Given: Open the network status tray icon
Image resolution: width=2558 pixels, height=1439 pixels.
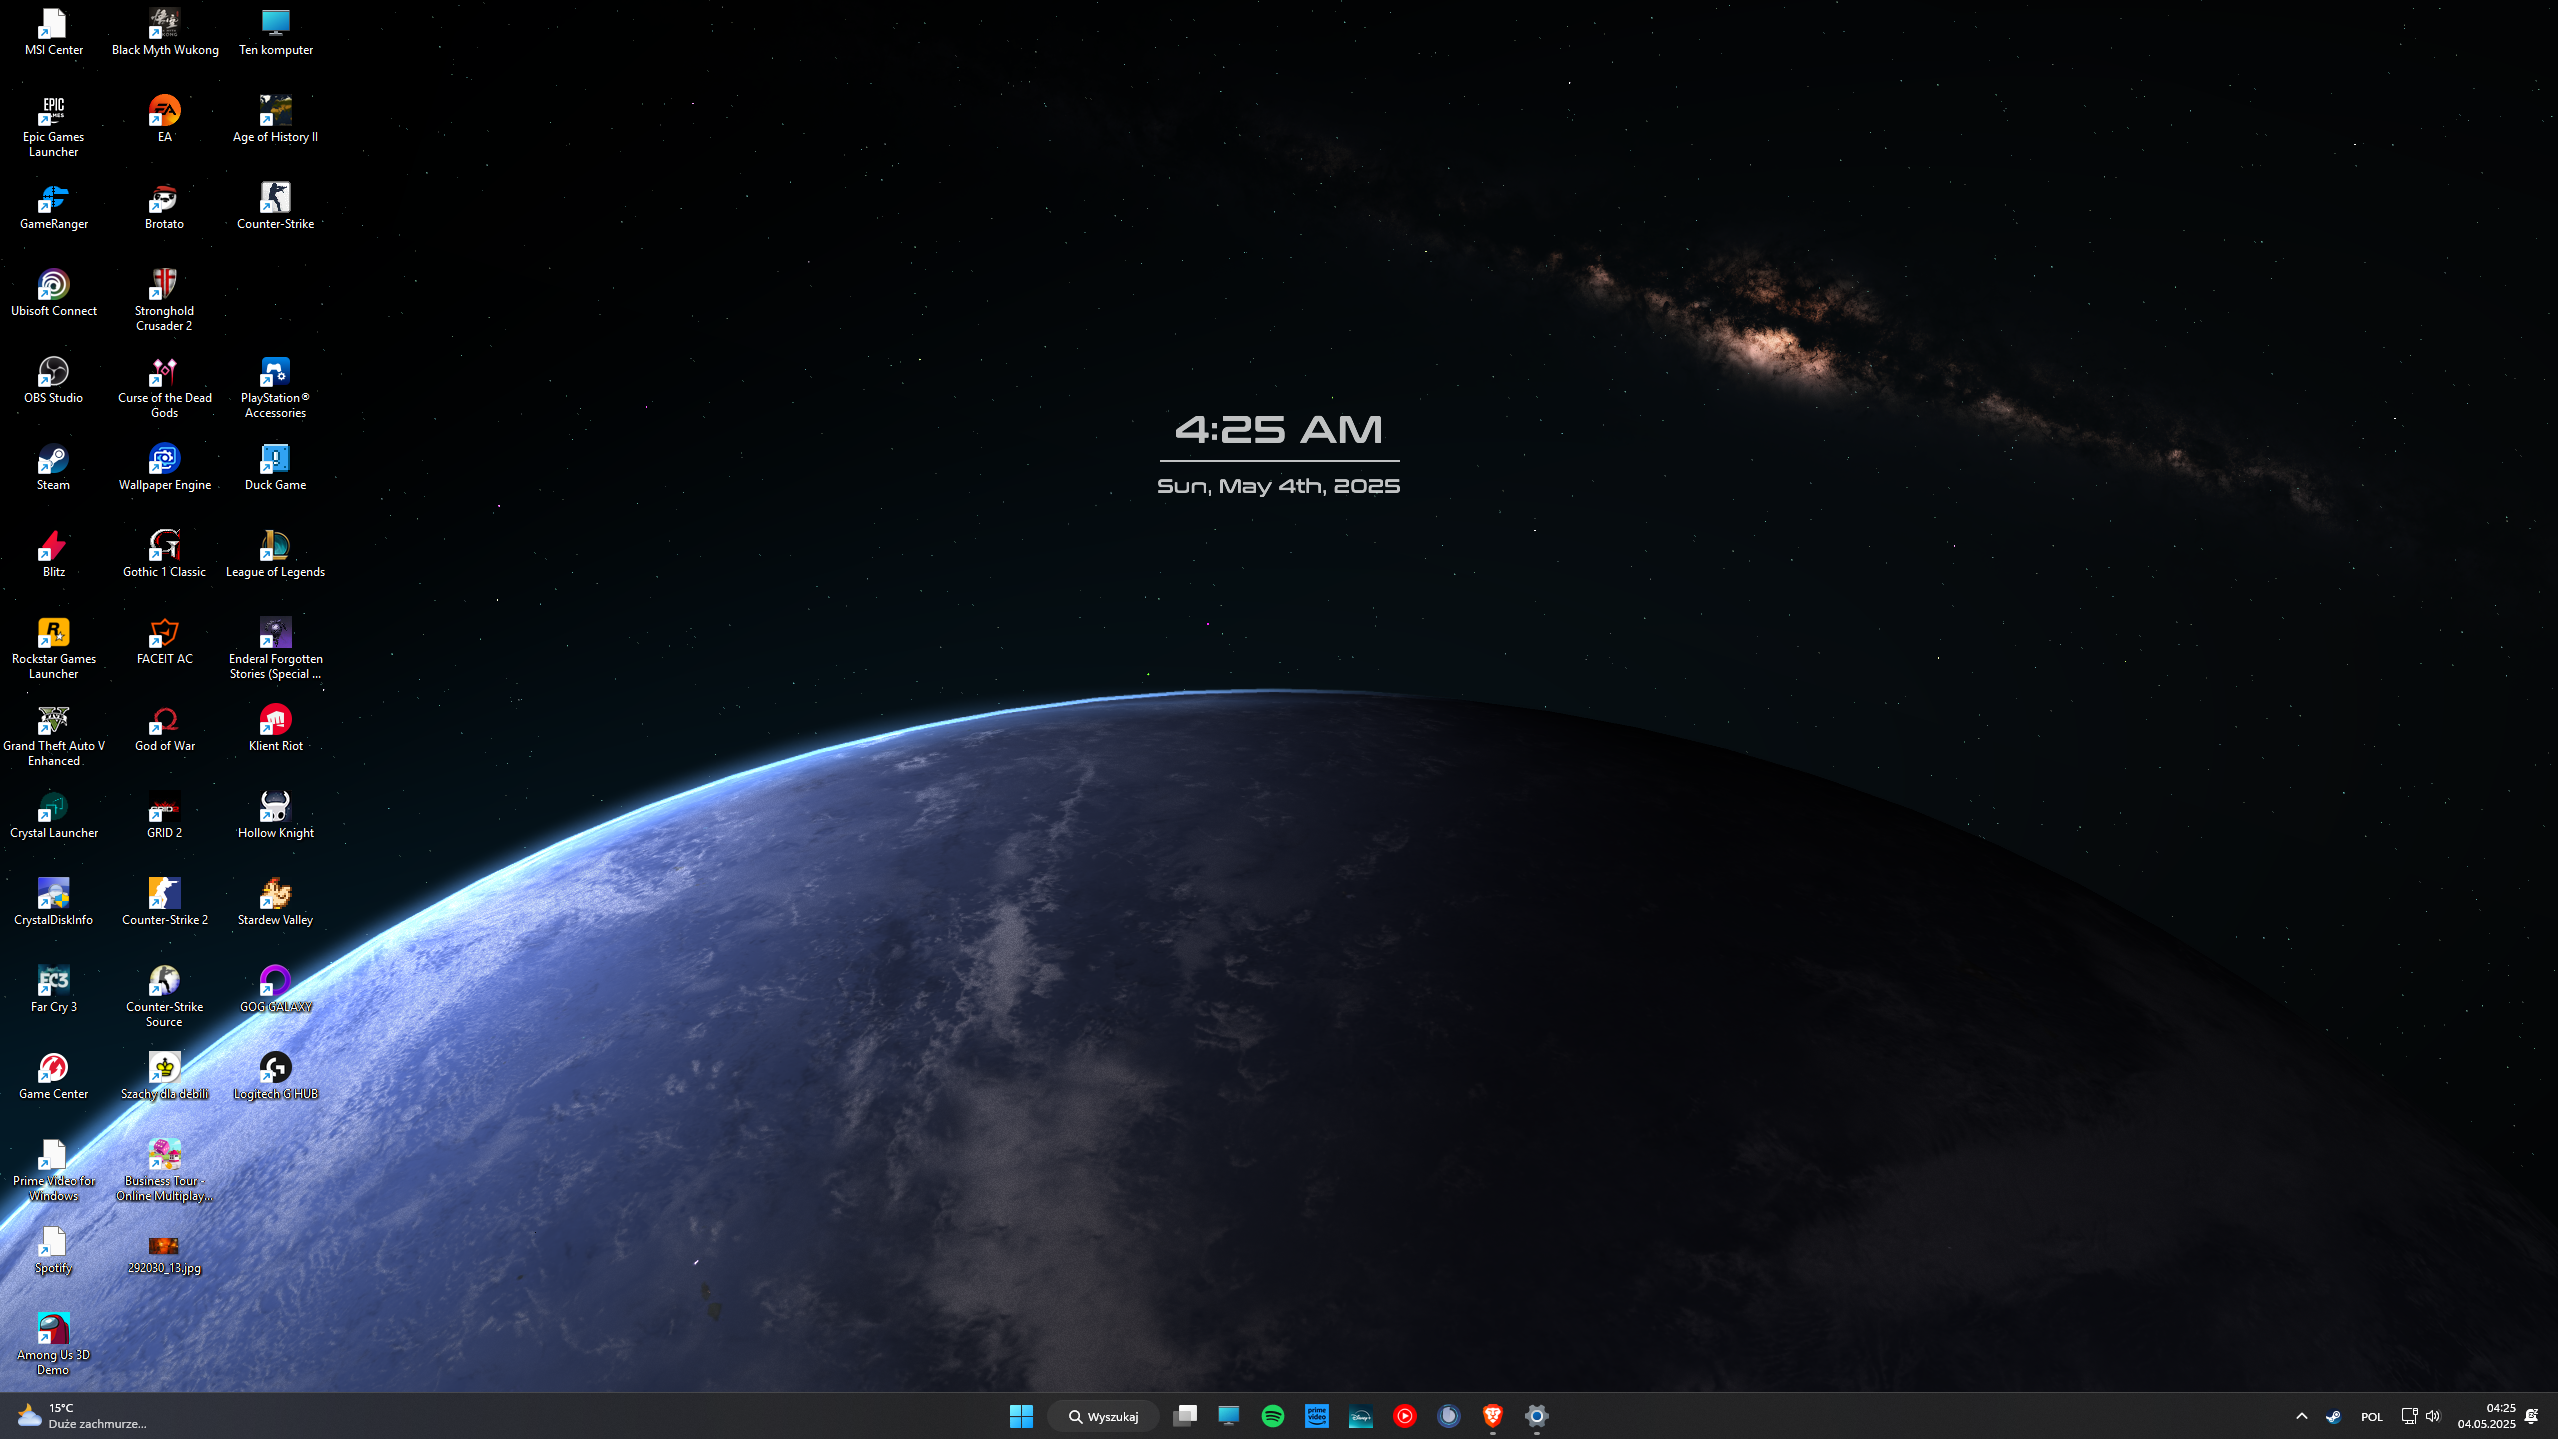Looking at the screenshot, I should pyautogui.click(x=2409, y=1416).
